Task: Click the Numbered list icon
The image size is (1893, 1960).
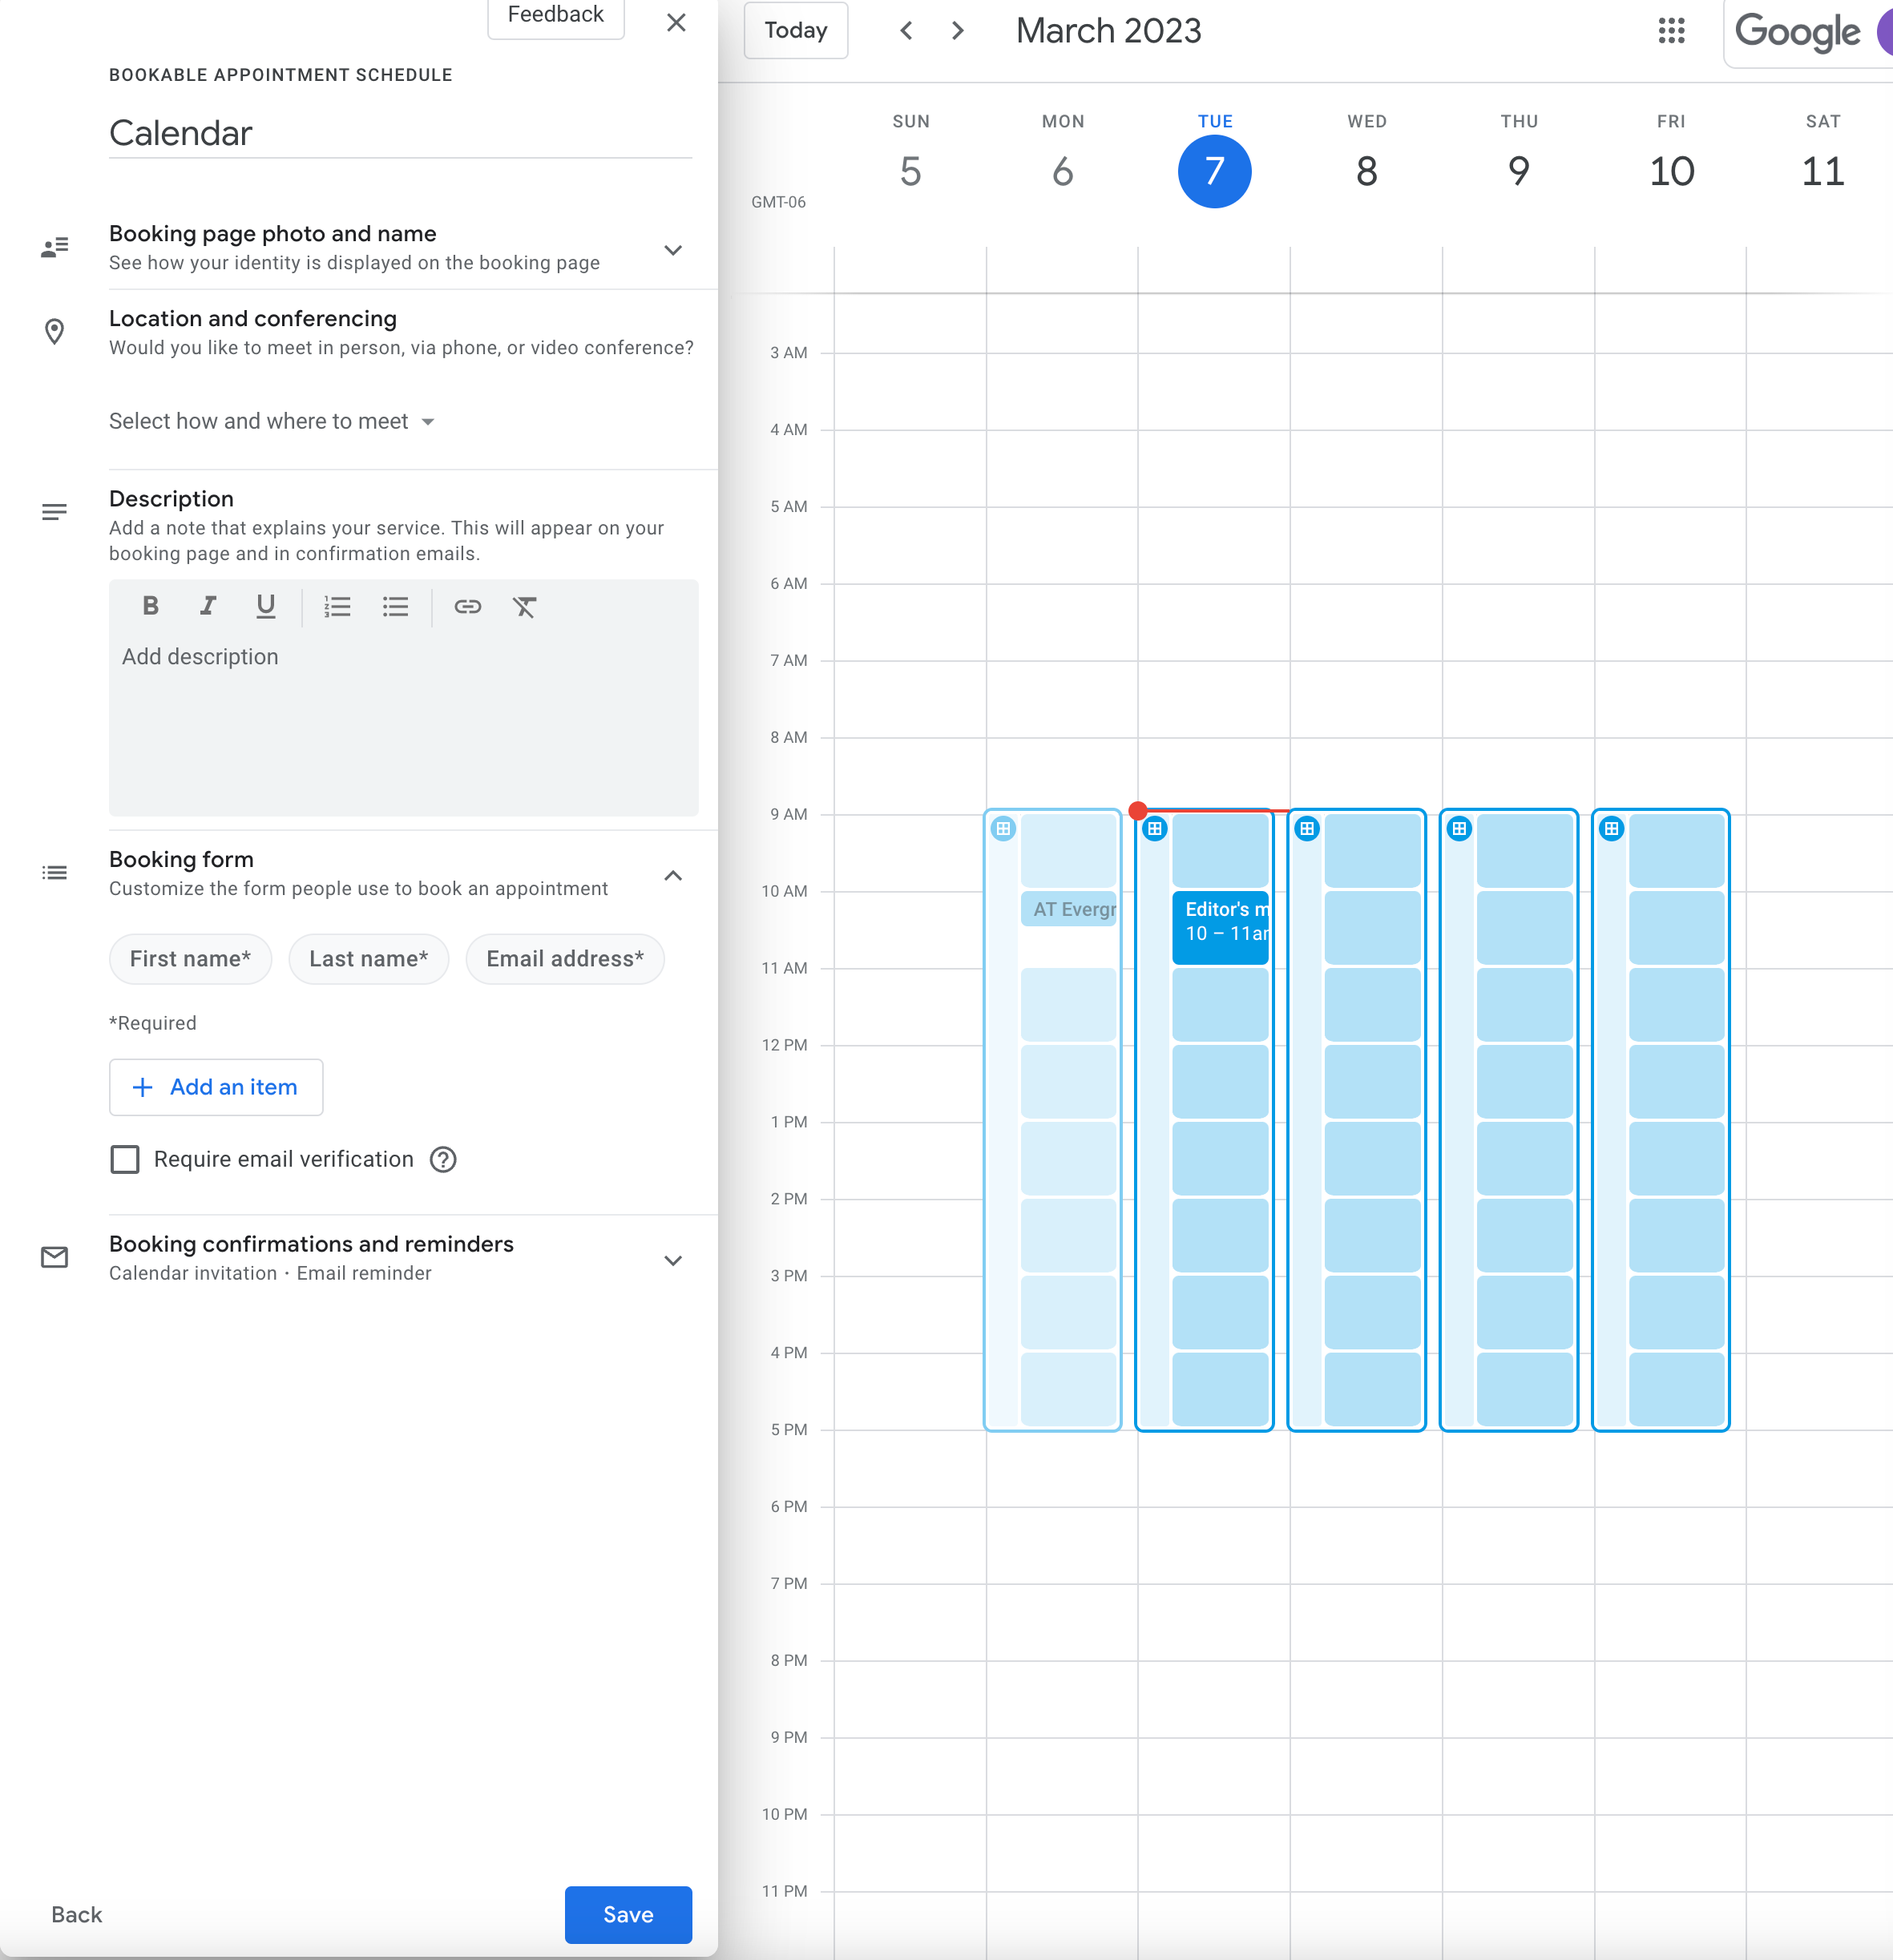Action: click(x=337, y=606)
